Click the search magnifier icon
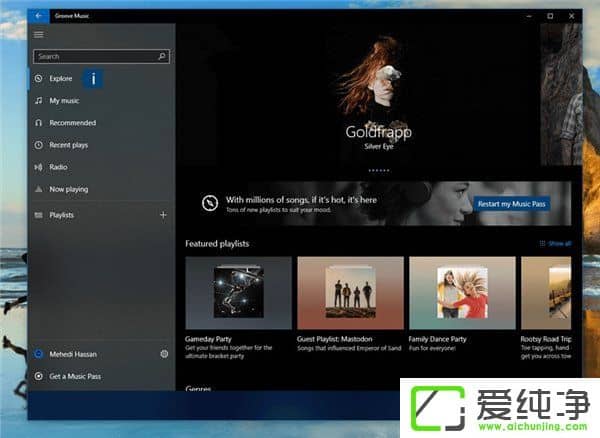600x438 pixels. (162, 56)
